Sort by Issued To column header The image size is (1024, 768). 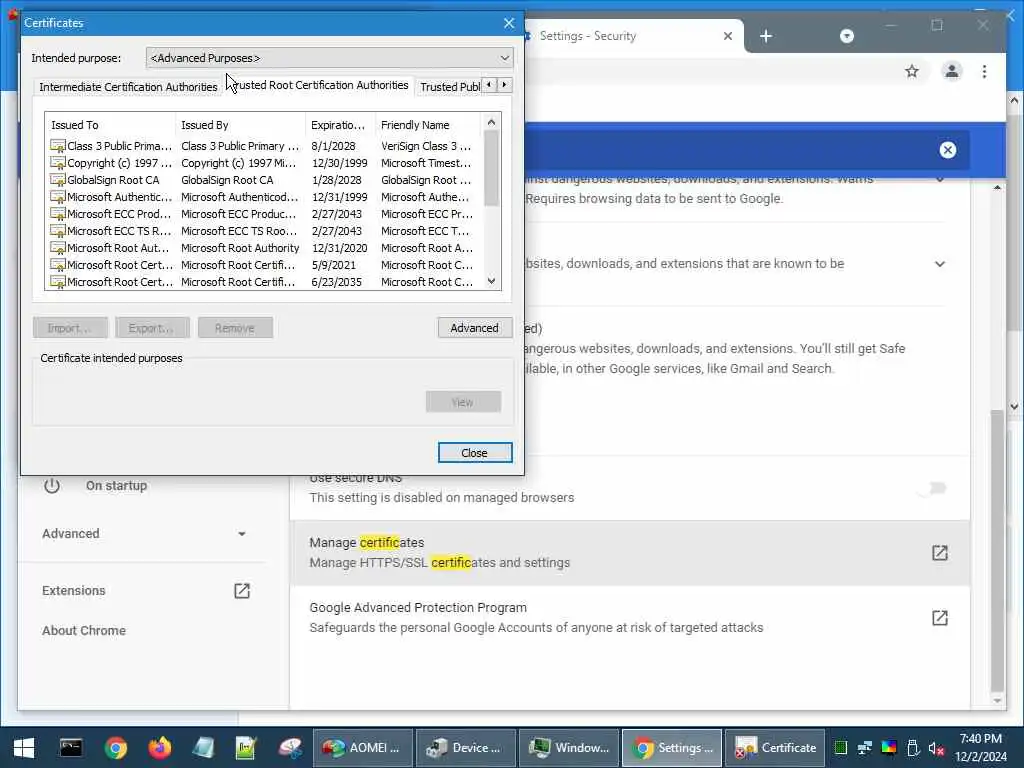(x=110, y=125)
